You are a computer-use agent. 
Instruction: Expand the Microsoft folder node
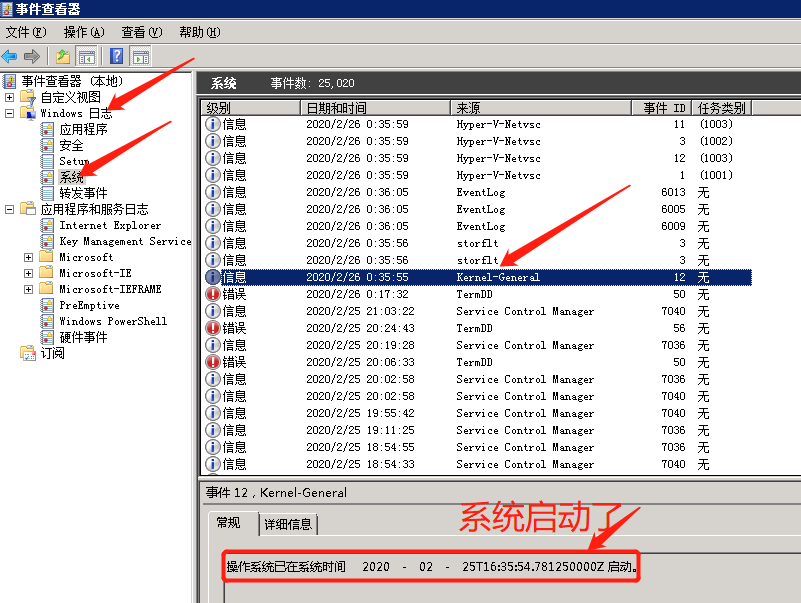[29, 258]
